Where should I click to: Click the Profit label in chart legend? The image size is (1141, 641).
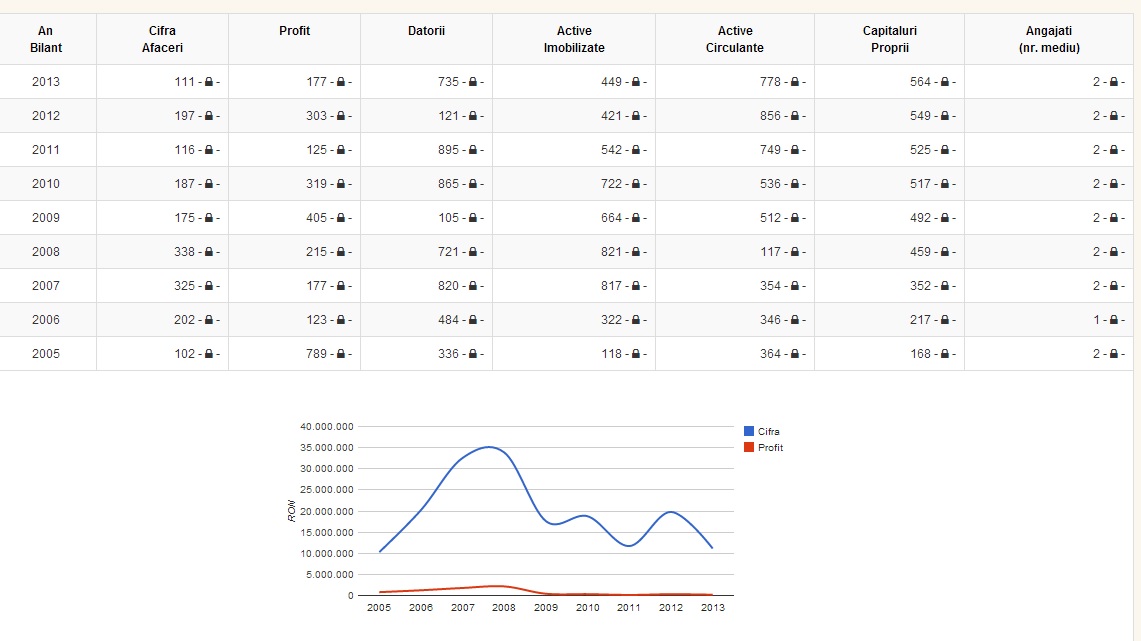(770, 448)
